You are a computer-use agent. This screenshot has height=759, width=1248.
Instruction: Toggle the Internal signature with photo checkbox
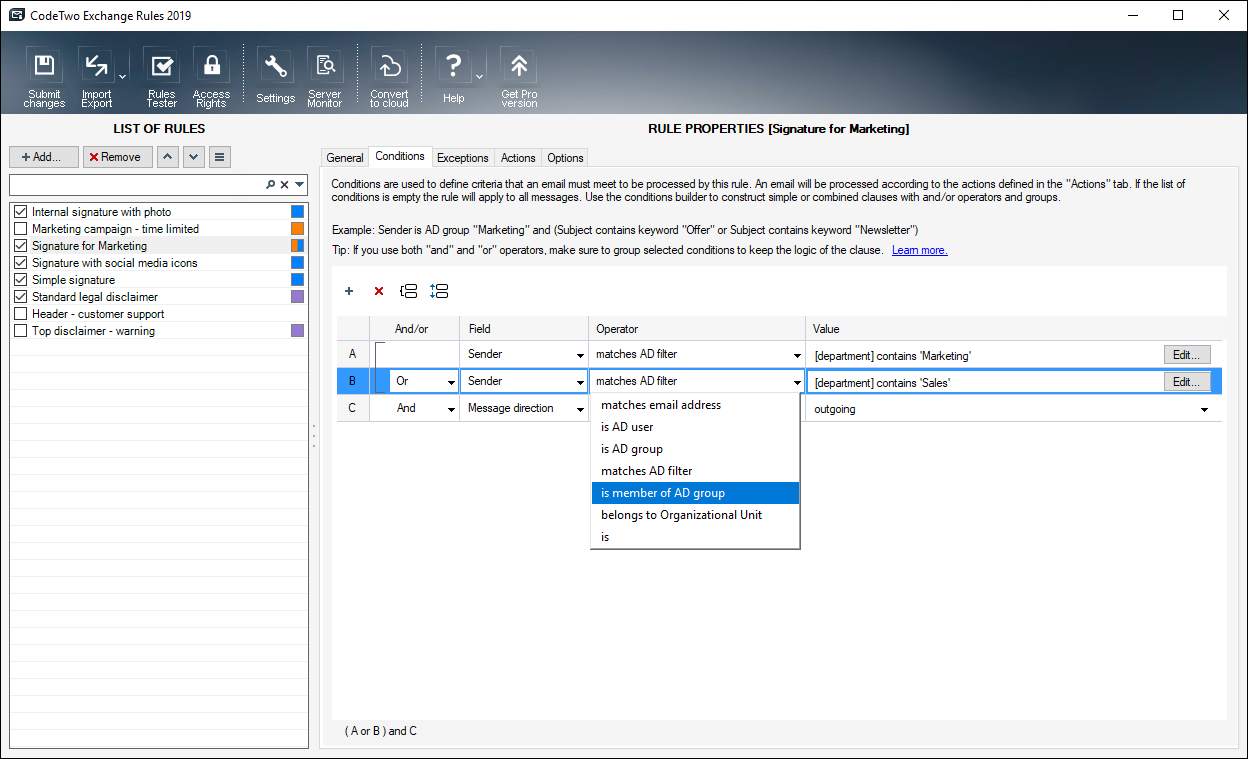(x=21, y=212)
